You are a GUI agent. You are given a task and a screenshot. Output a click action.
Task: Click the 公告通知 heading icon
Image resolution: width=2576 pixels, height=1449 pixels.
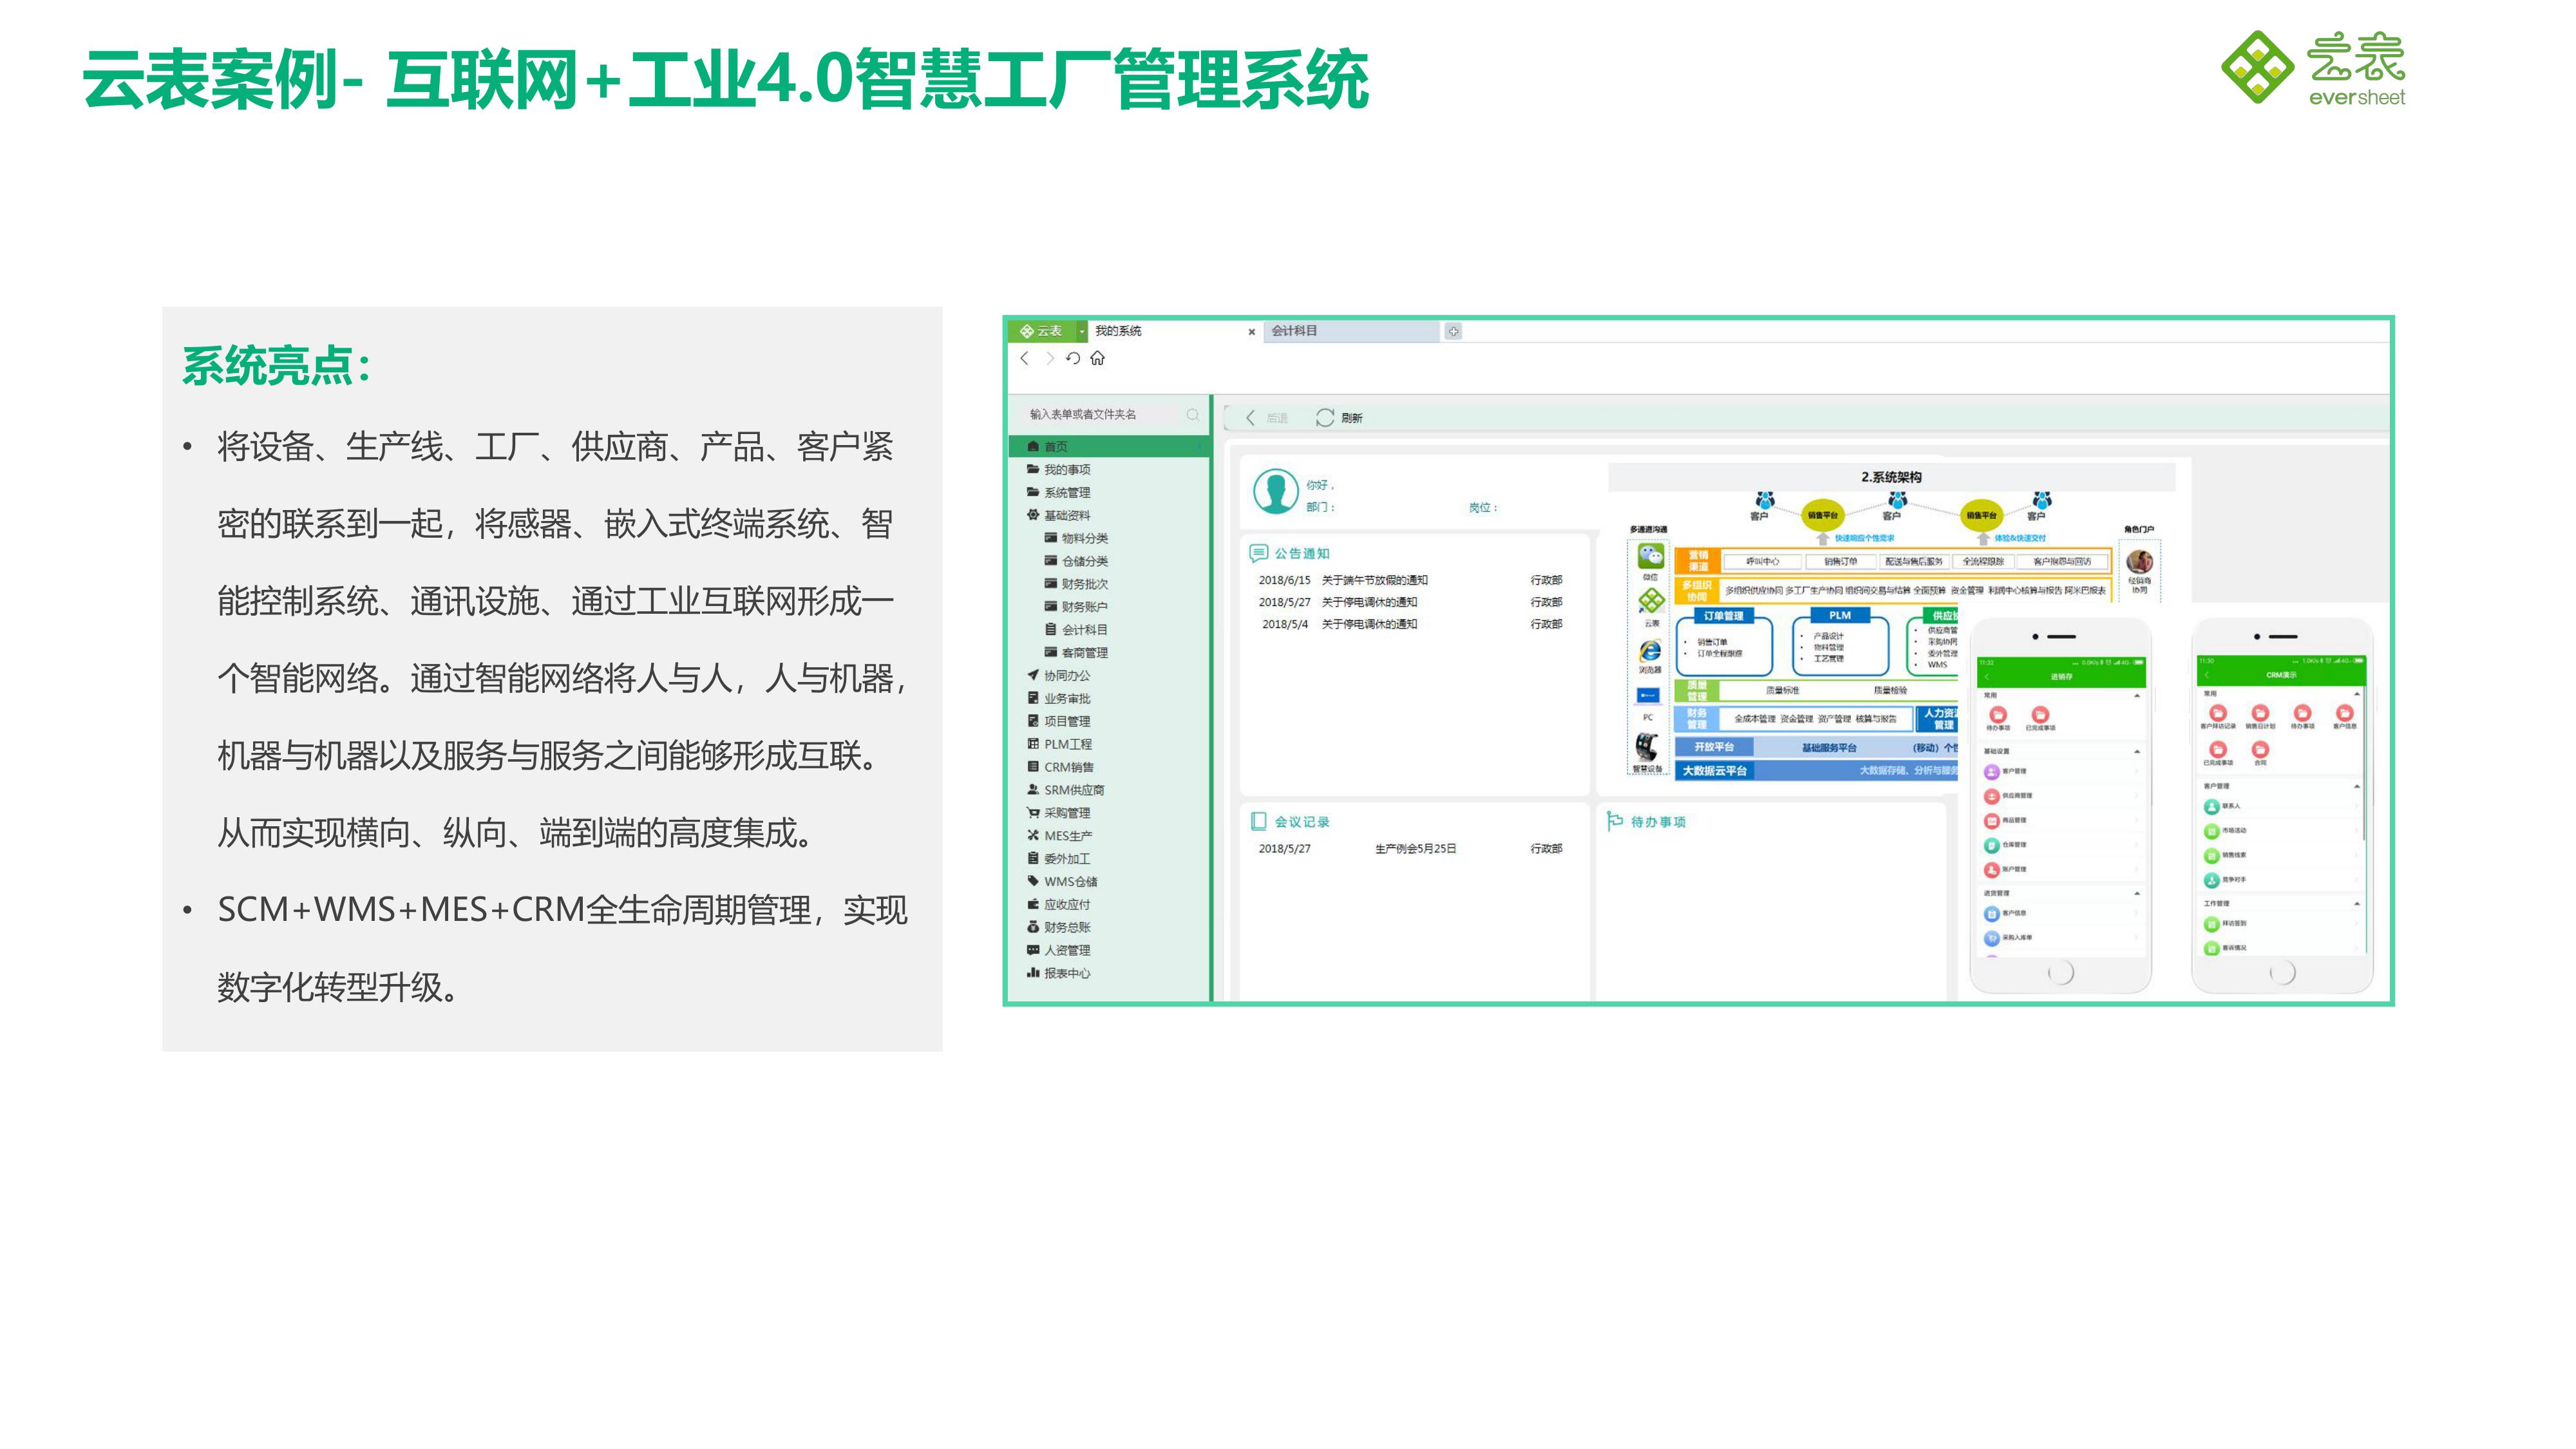coord(1258,553)
